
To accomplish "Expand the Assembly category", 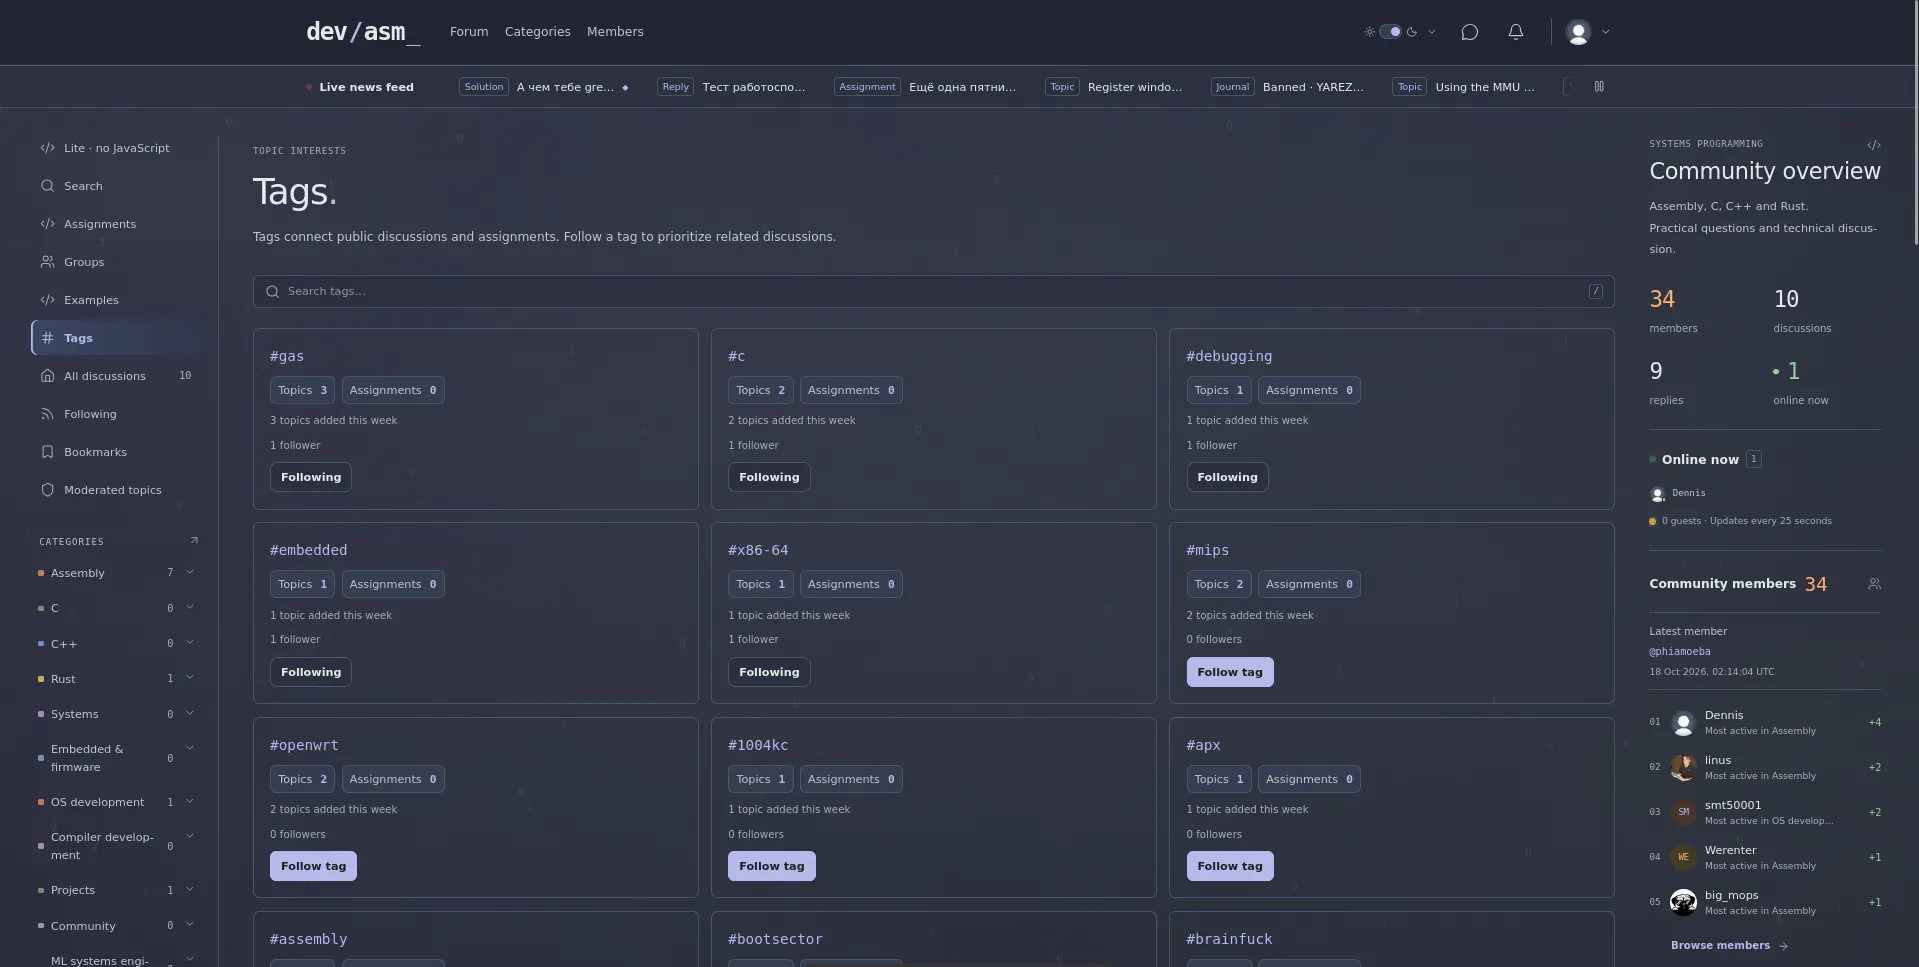I will (190, 572).
